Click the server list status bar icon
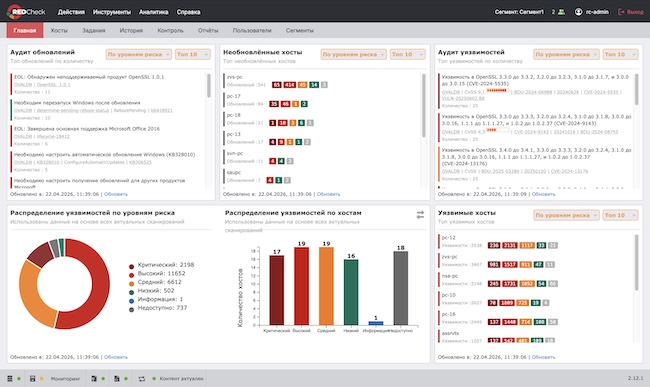The height and width of the screenshot is (387, 650). pos(10,379)
